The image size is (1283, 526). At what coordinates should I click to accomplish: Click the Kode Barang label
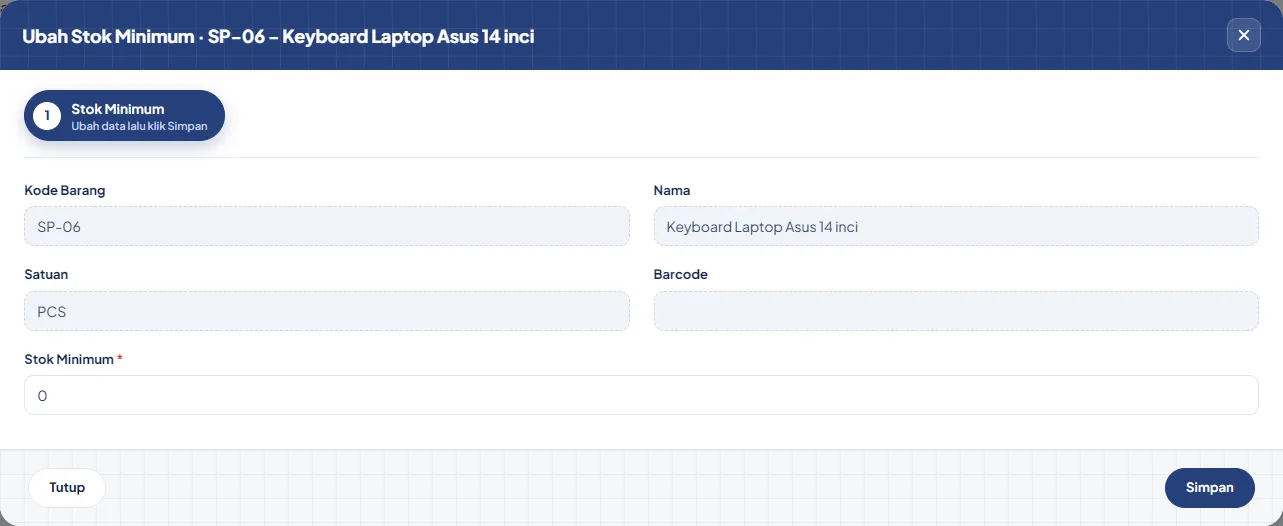(65, 190)
